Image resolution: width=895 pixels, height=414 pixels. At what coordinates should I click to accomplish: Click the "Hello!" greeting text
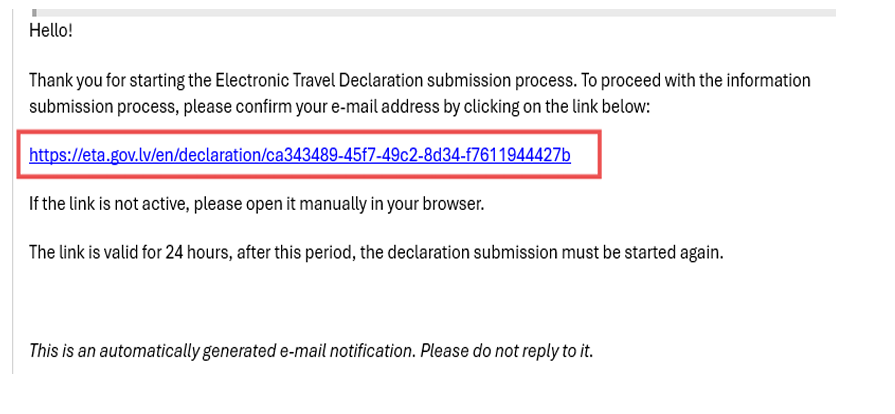click(51, 31)
